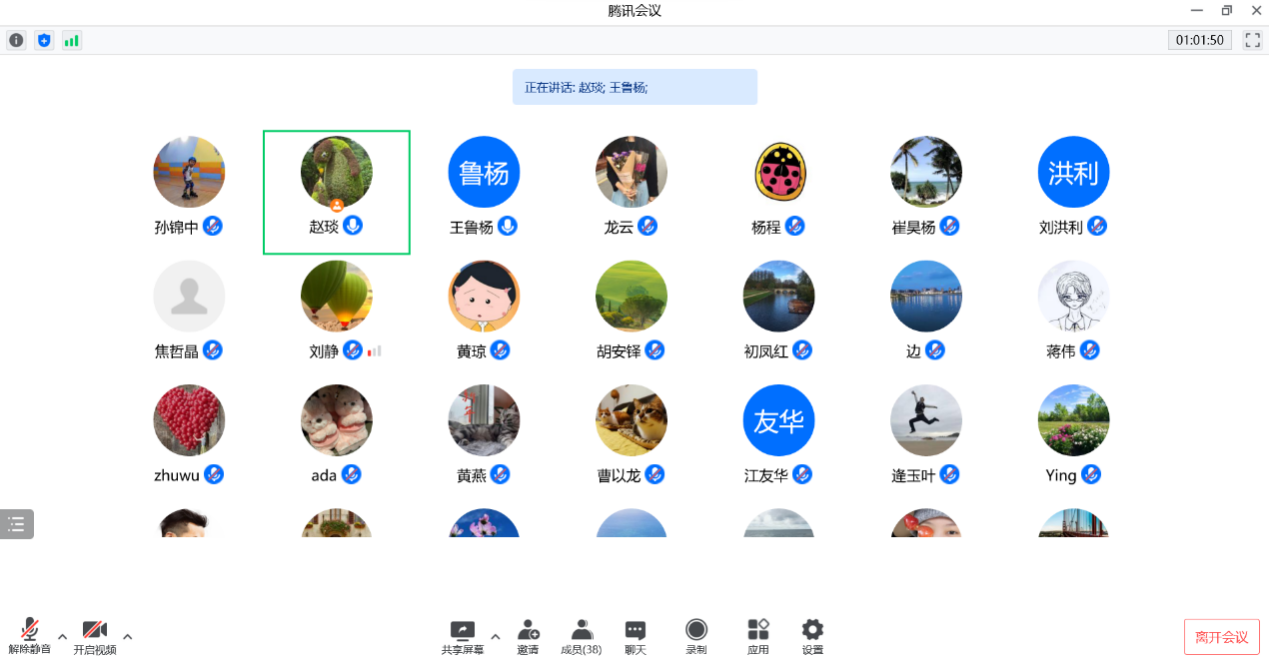Viewport: 1269px width, 660px height.
Task: Open the 应用 apps icon
Action: coord(758,635)
